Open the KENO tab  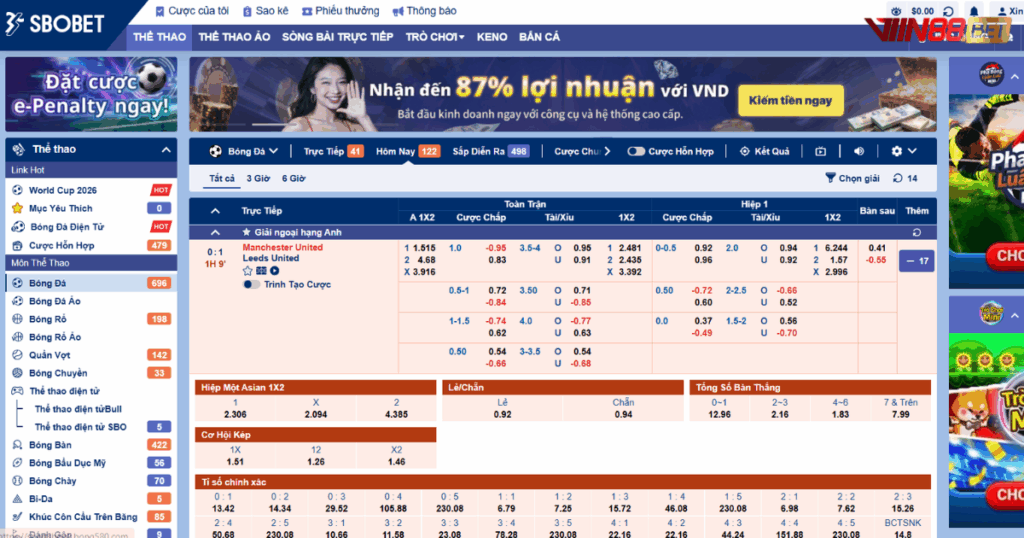[x=492, y=37]
